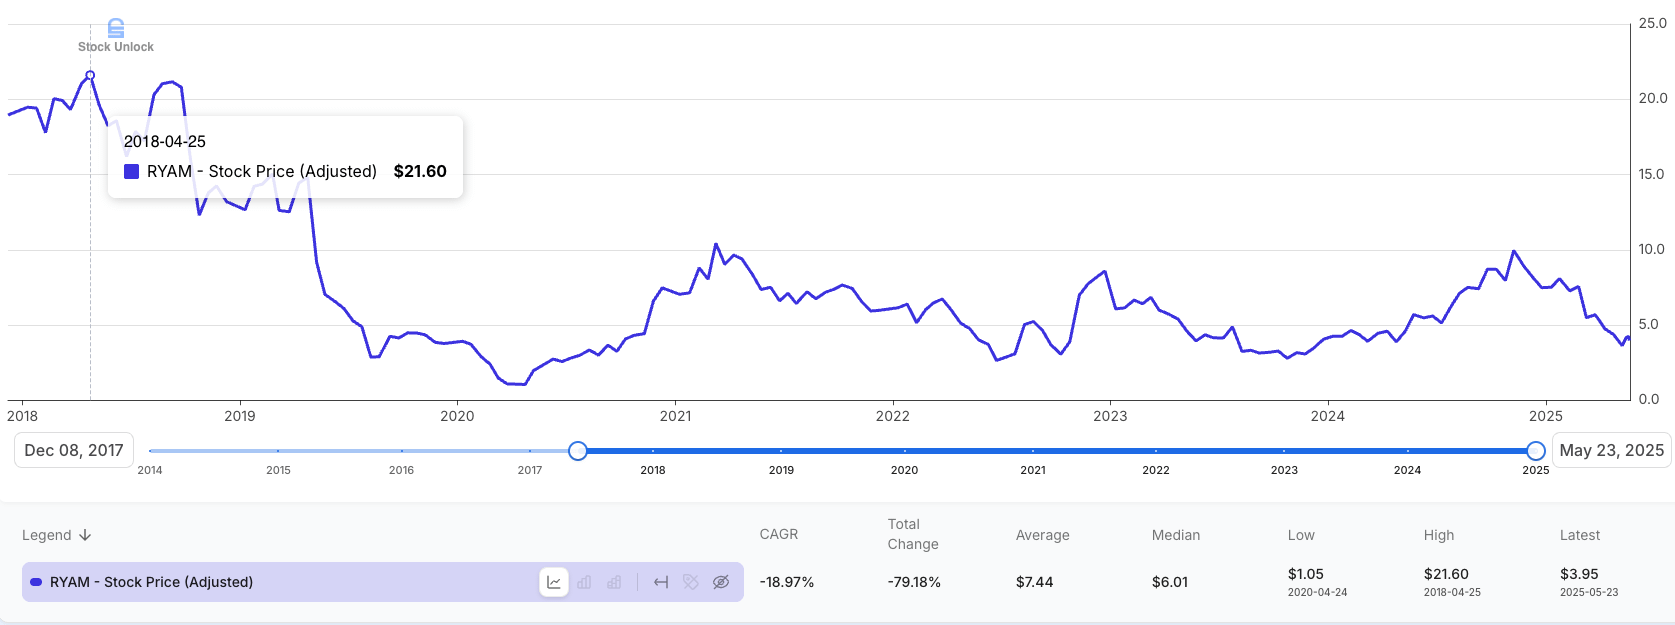Click the CAGR column header

(779, 534)
